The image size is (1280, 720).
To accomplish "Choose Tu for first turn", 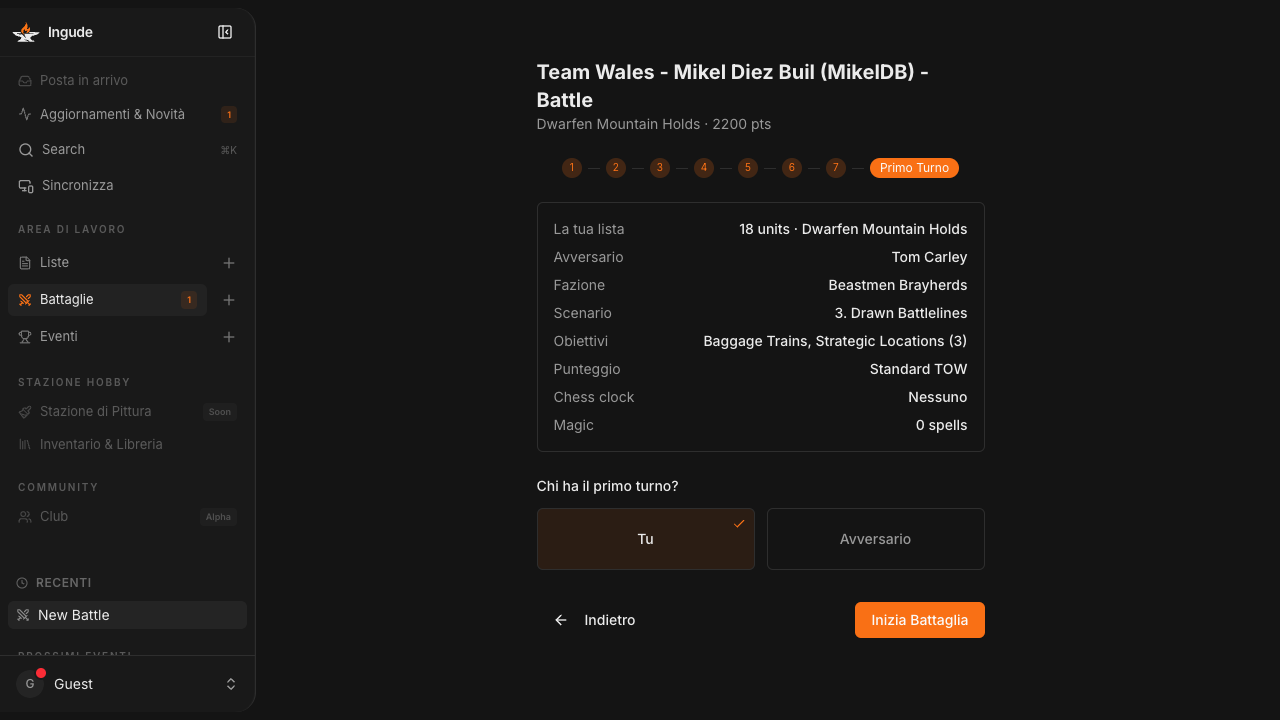I will point(646,539).
